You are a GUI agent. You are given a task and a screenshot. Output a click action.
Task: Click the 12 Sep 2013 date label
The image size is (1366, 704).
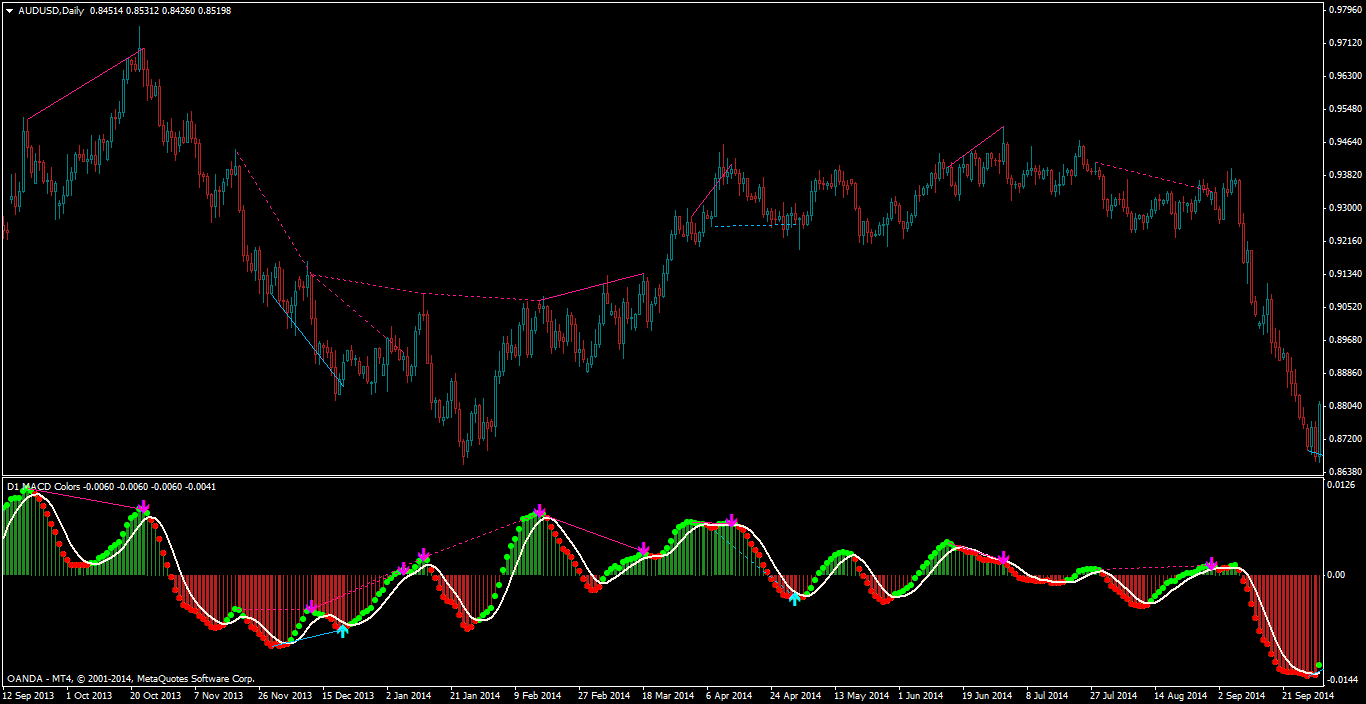[x=29, y=695]
